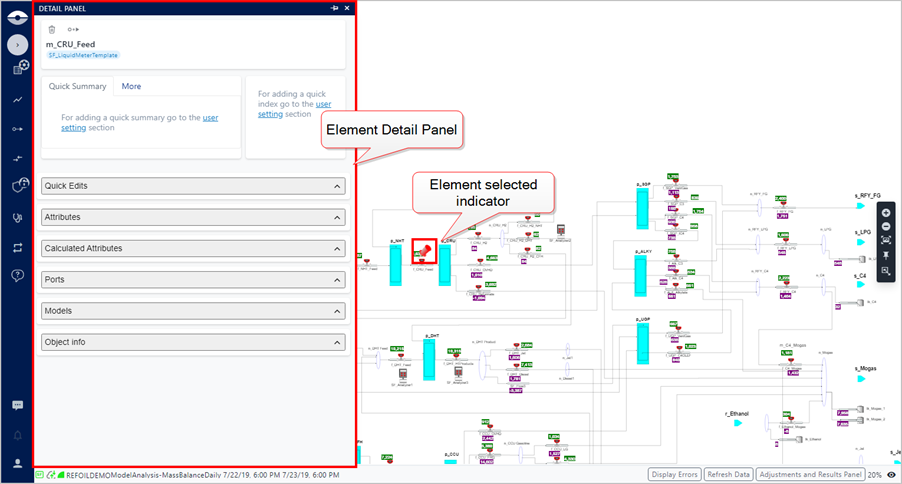The image size is (902, 484).
Task: Toggle the pin tool in the zoom toolbar
Action: tap(886, 256)
